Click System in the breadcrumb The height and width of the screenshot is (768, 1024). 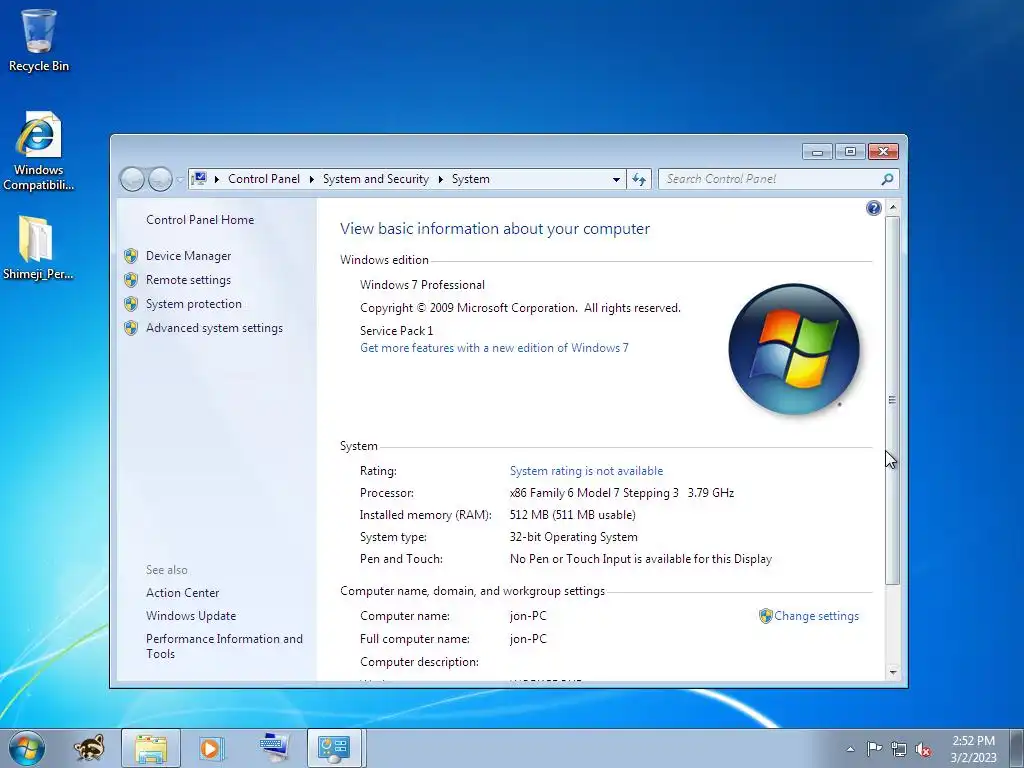[x=470, y=179]
